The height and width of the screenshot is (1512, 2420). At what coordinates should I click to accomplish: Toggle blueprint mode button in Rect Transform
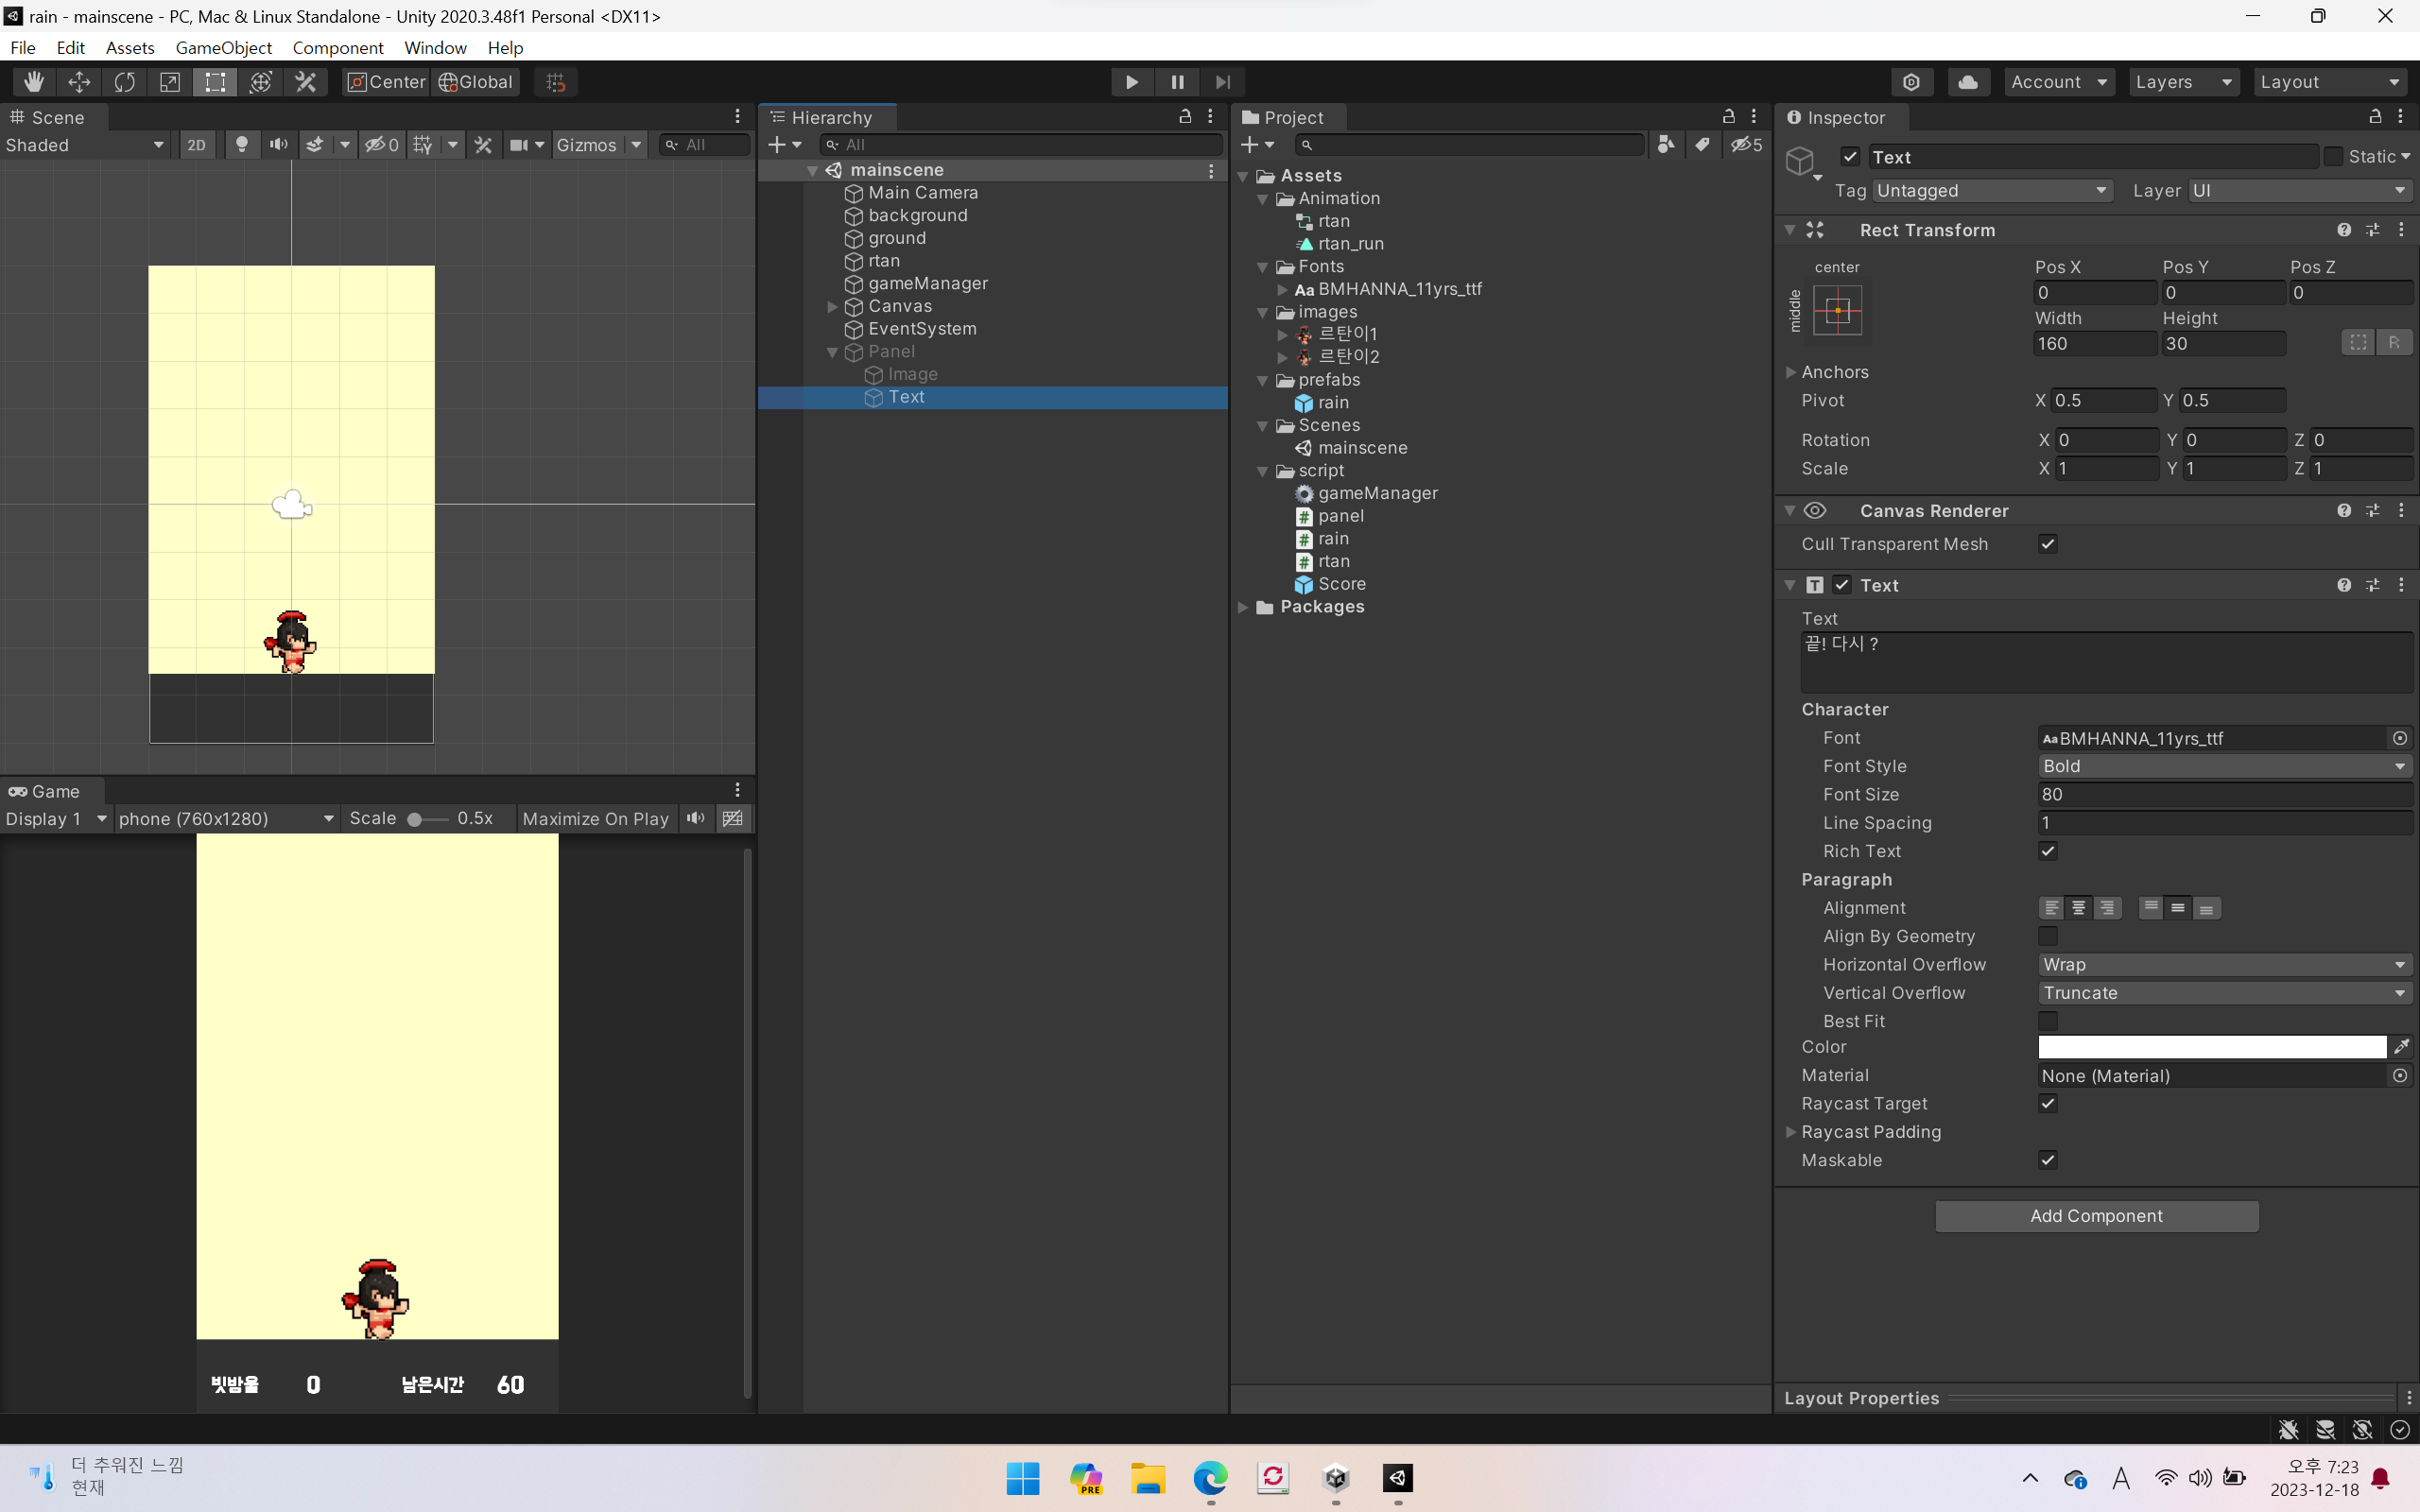point(2358,343)
